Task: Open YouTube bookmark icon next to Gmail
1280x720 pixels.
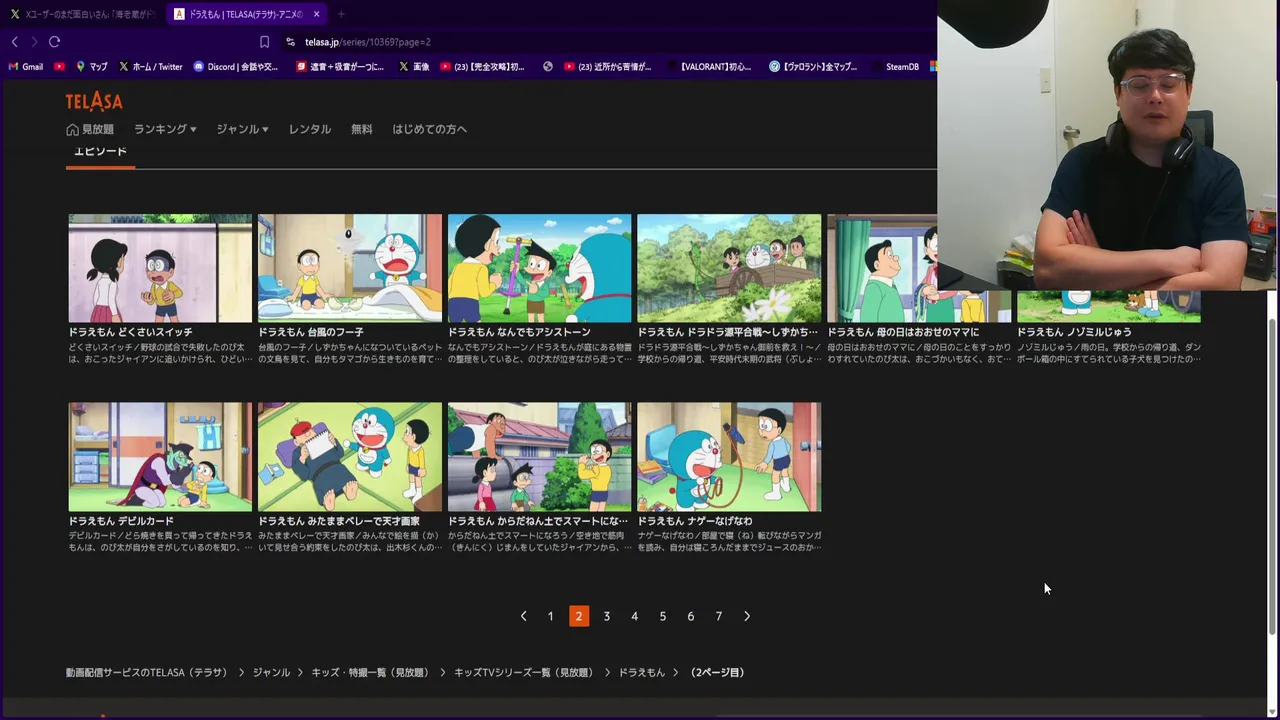Action: [x=60, y=67]
